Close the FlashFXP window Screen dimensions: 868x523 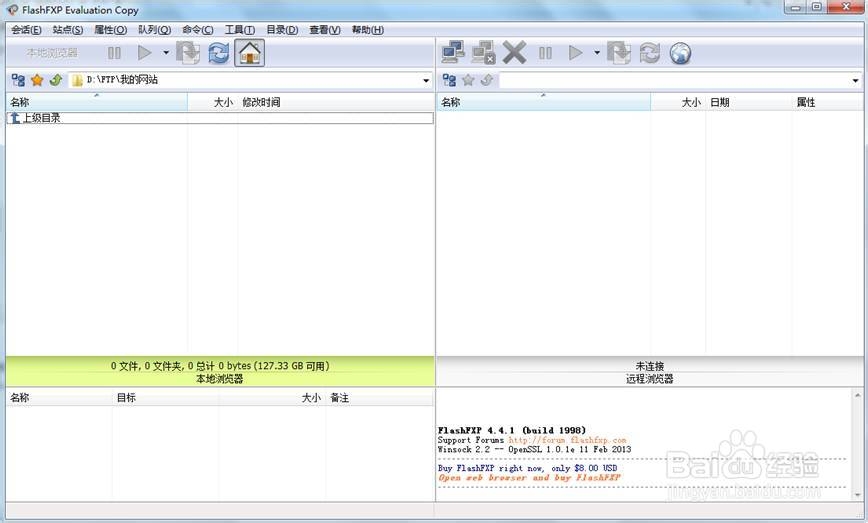(846, 7)
